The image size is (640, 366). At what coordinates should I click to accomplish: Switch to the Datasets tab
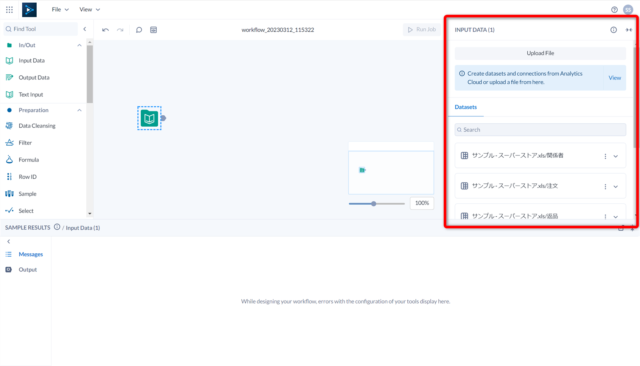[x=466, y=107]
